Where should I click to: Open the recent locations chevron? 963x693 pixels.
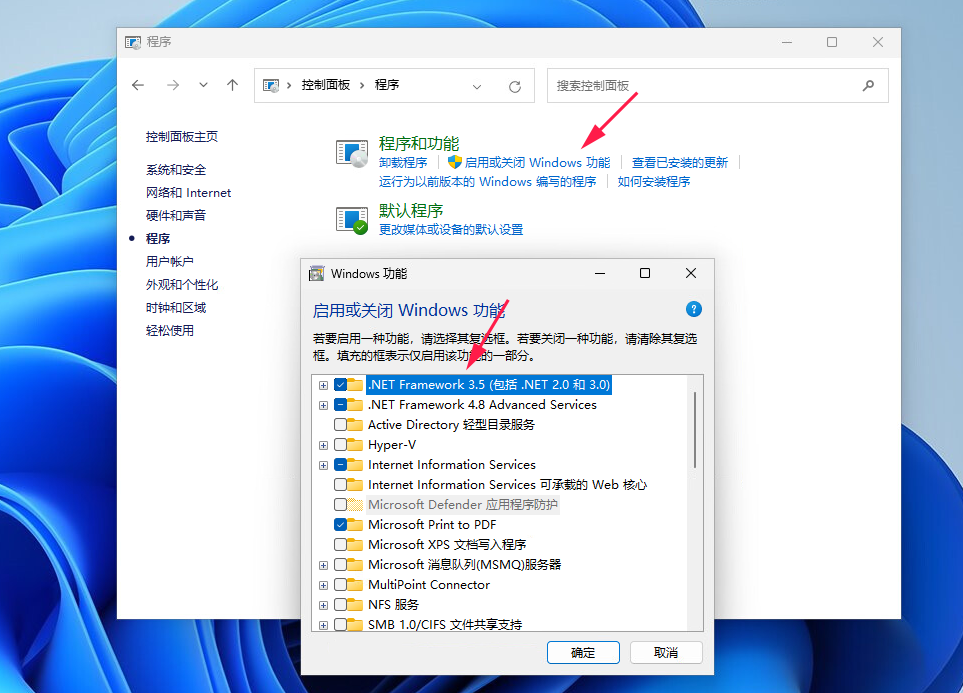tap(203, 85)
